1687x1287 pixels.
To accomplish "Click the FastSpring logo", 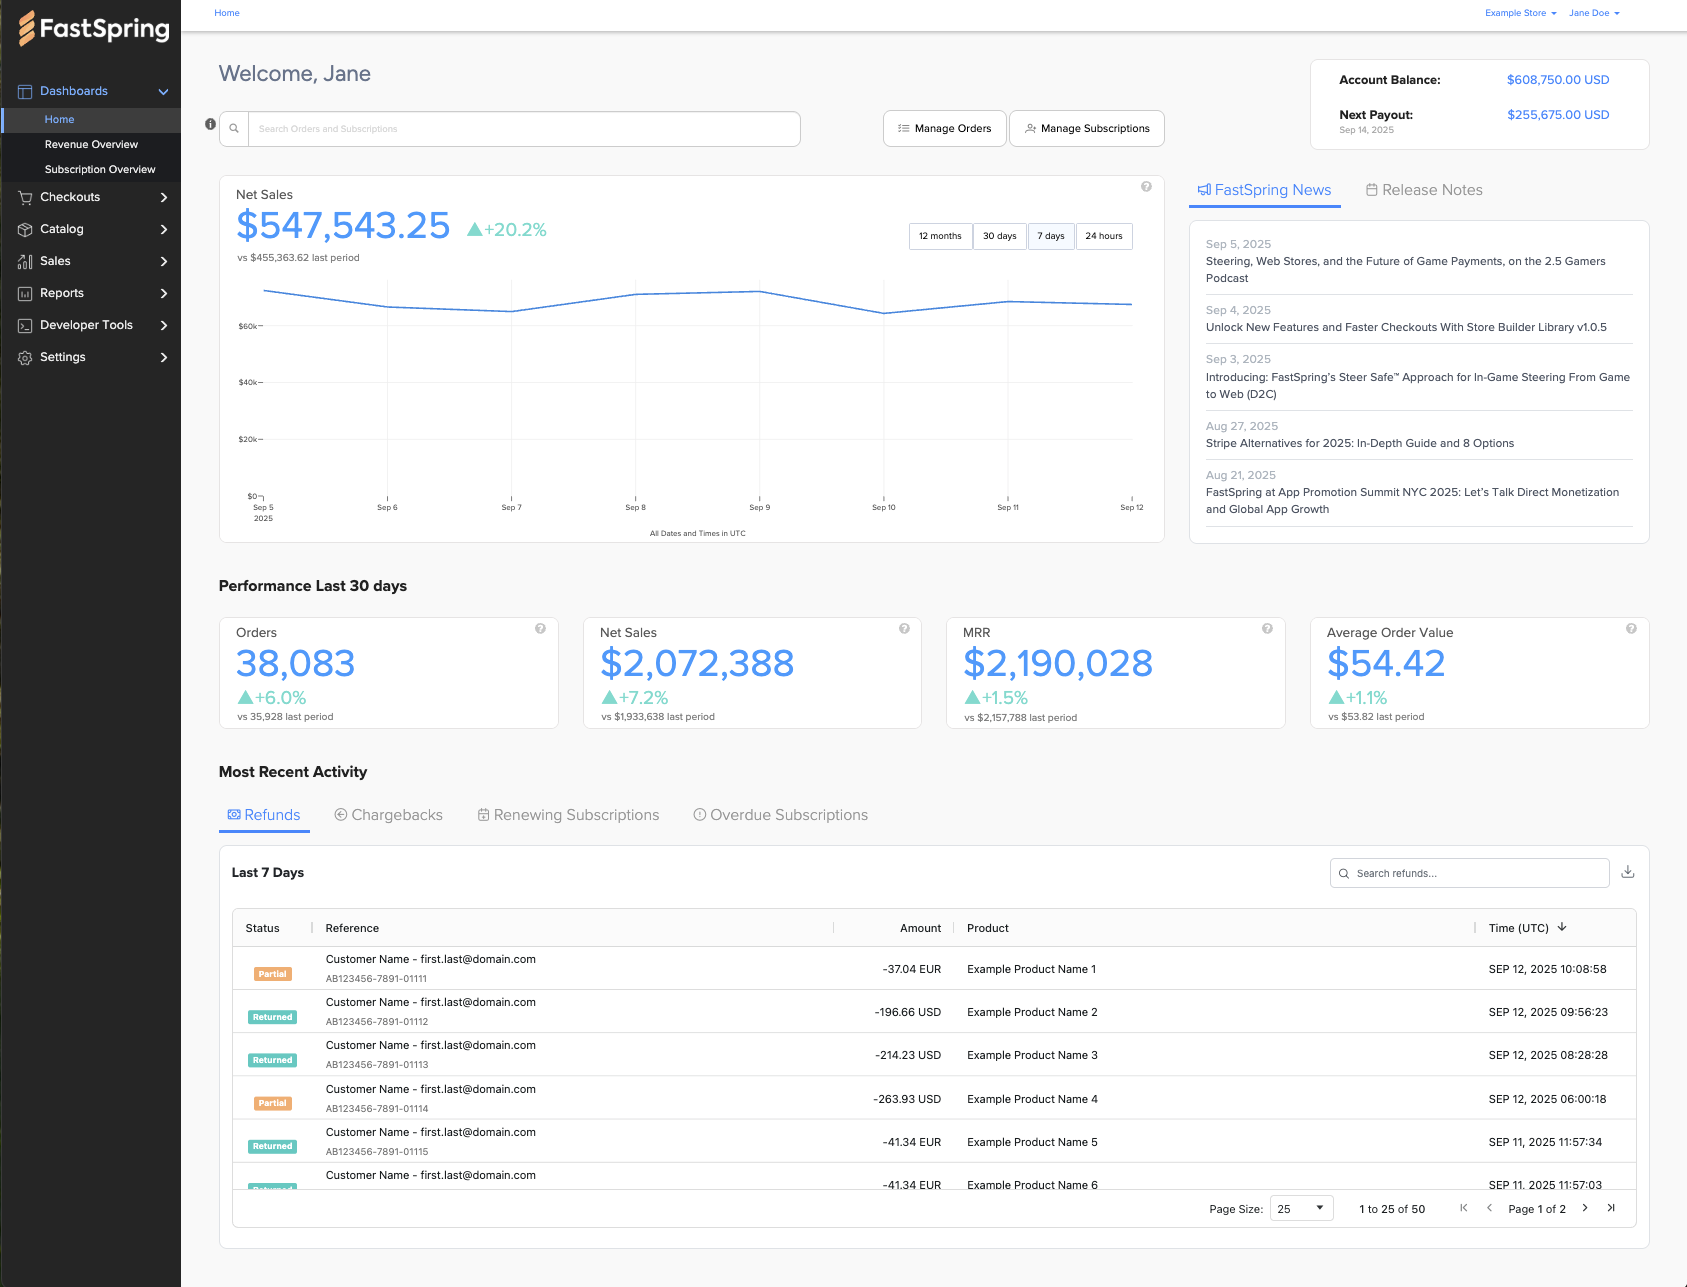I will pyautogui.click(x=94, y=28).
